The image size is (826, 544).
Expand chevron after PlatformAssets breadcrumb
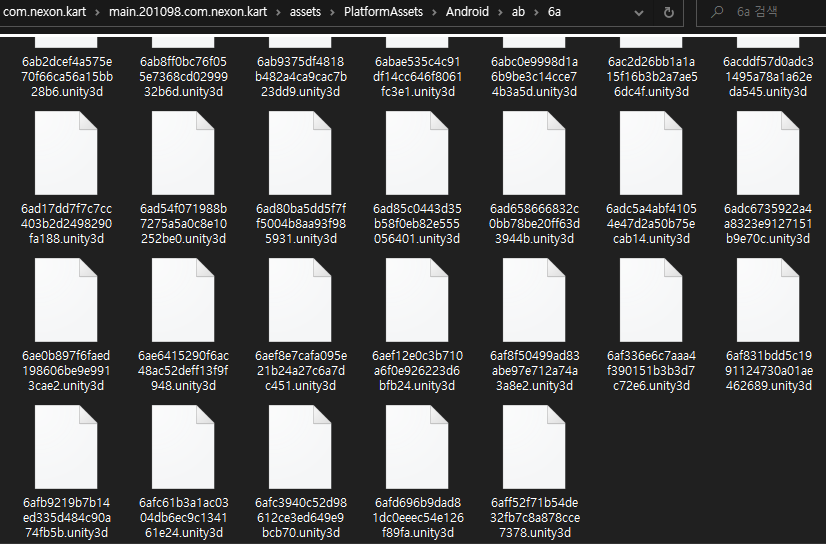[x=435, y=12]
